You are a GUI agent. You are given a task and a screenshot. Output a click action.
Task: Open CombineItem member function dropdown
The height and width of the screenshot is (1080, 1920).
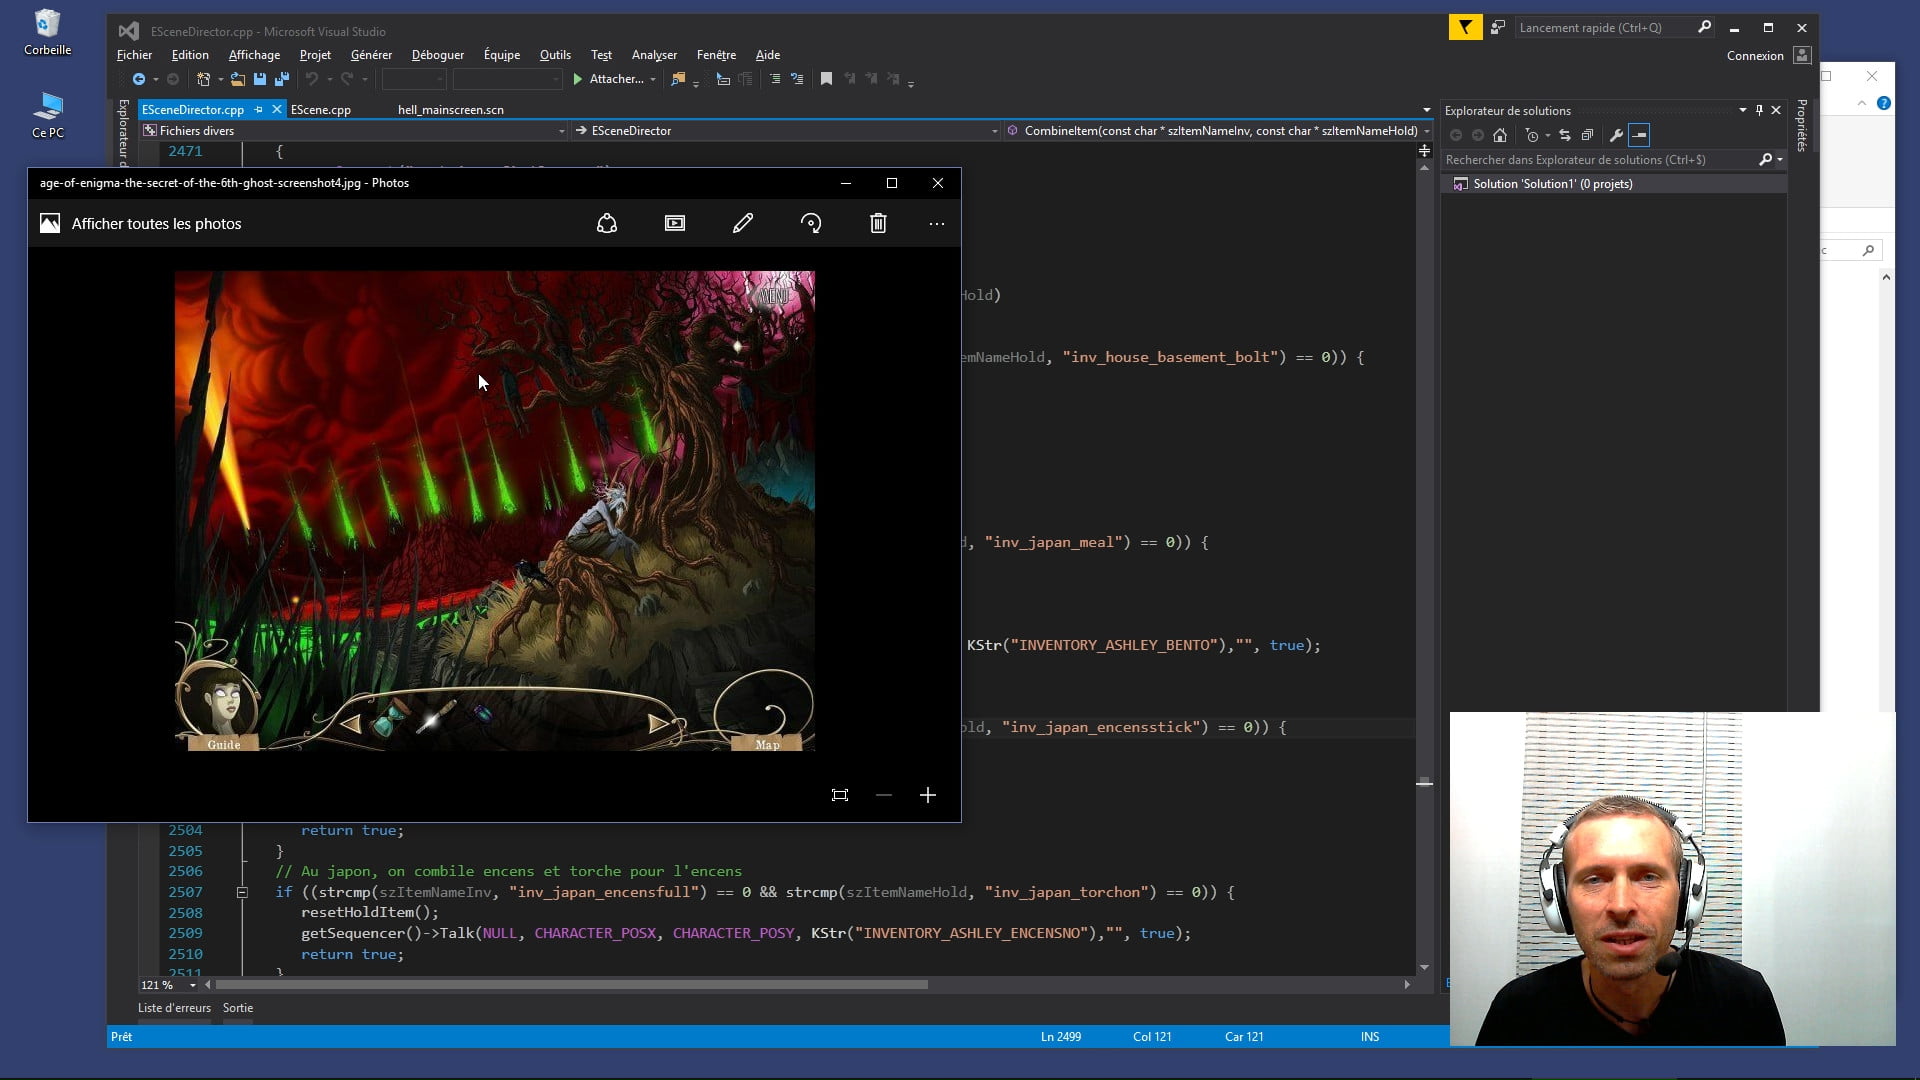pos(1218,131)
